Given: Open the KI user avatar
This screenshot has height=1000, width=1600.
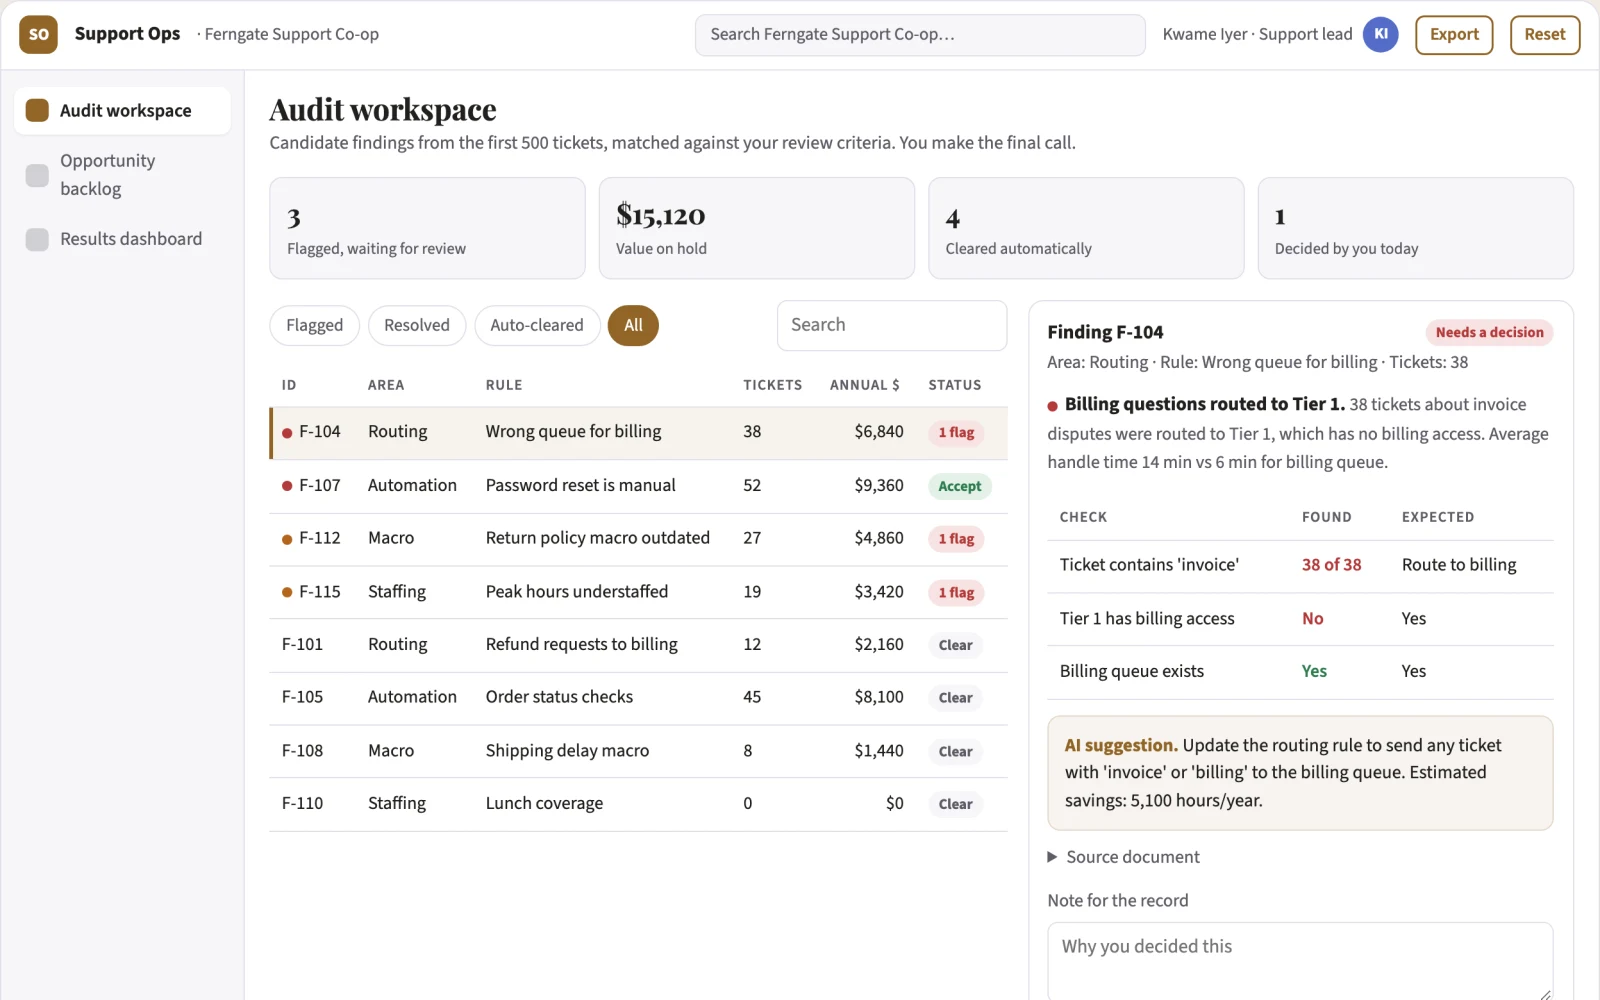Looking at the screenshot, I should pos(1380,34).
